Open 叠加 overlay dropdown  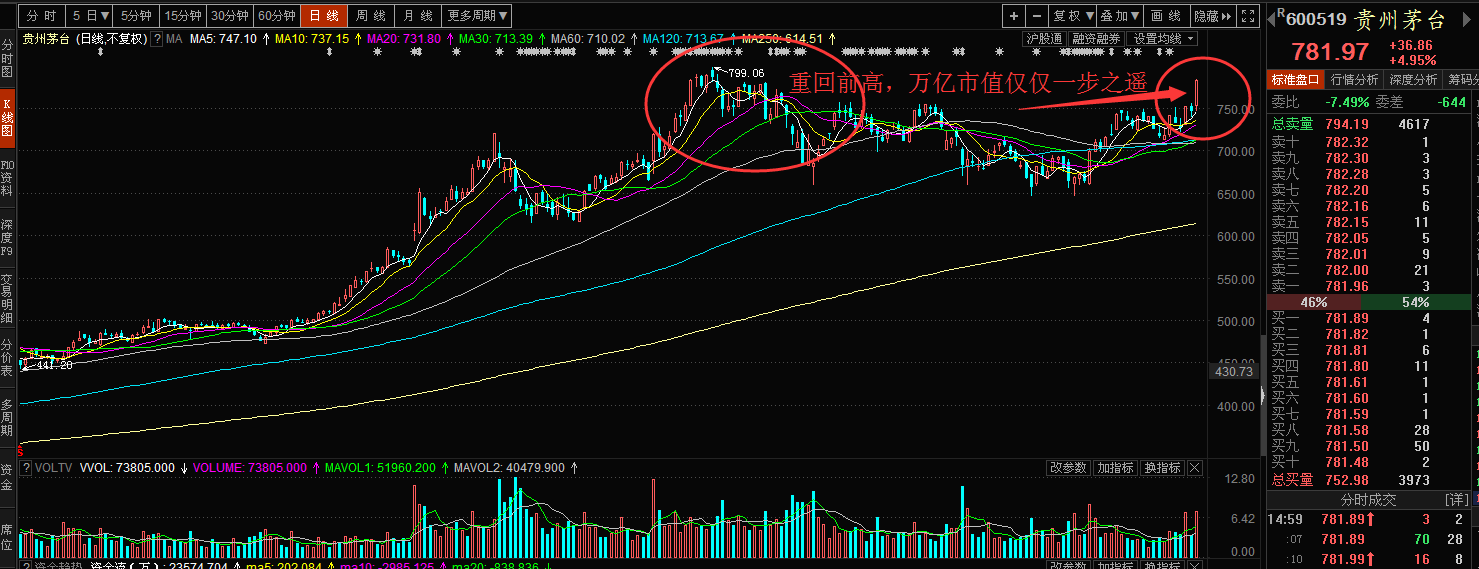(x=1120, y=16)
